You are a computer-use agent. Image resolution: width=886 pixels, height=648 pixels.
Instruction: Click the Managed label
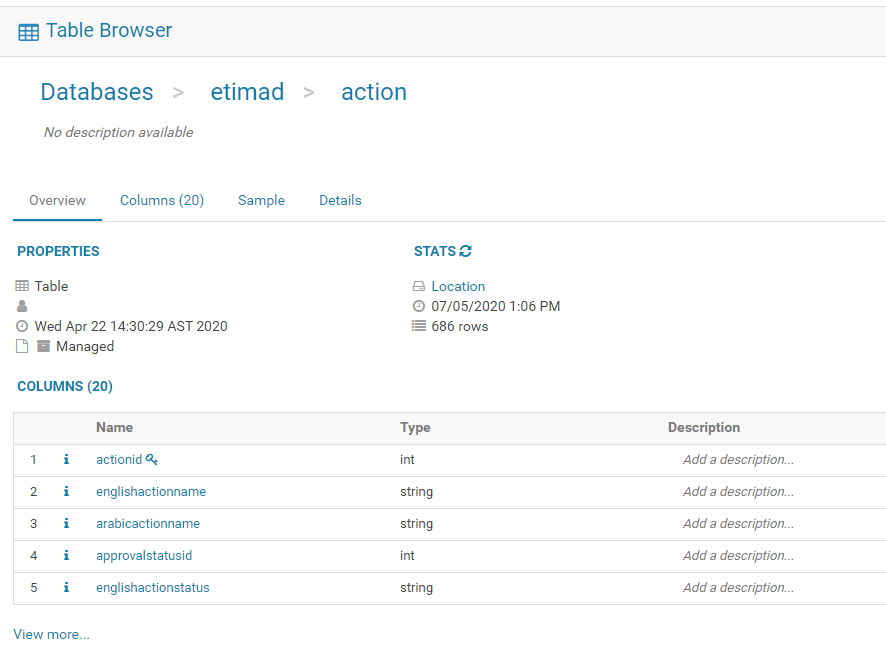[85, 346]
